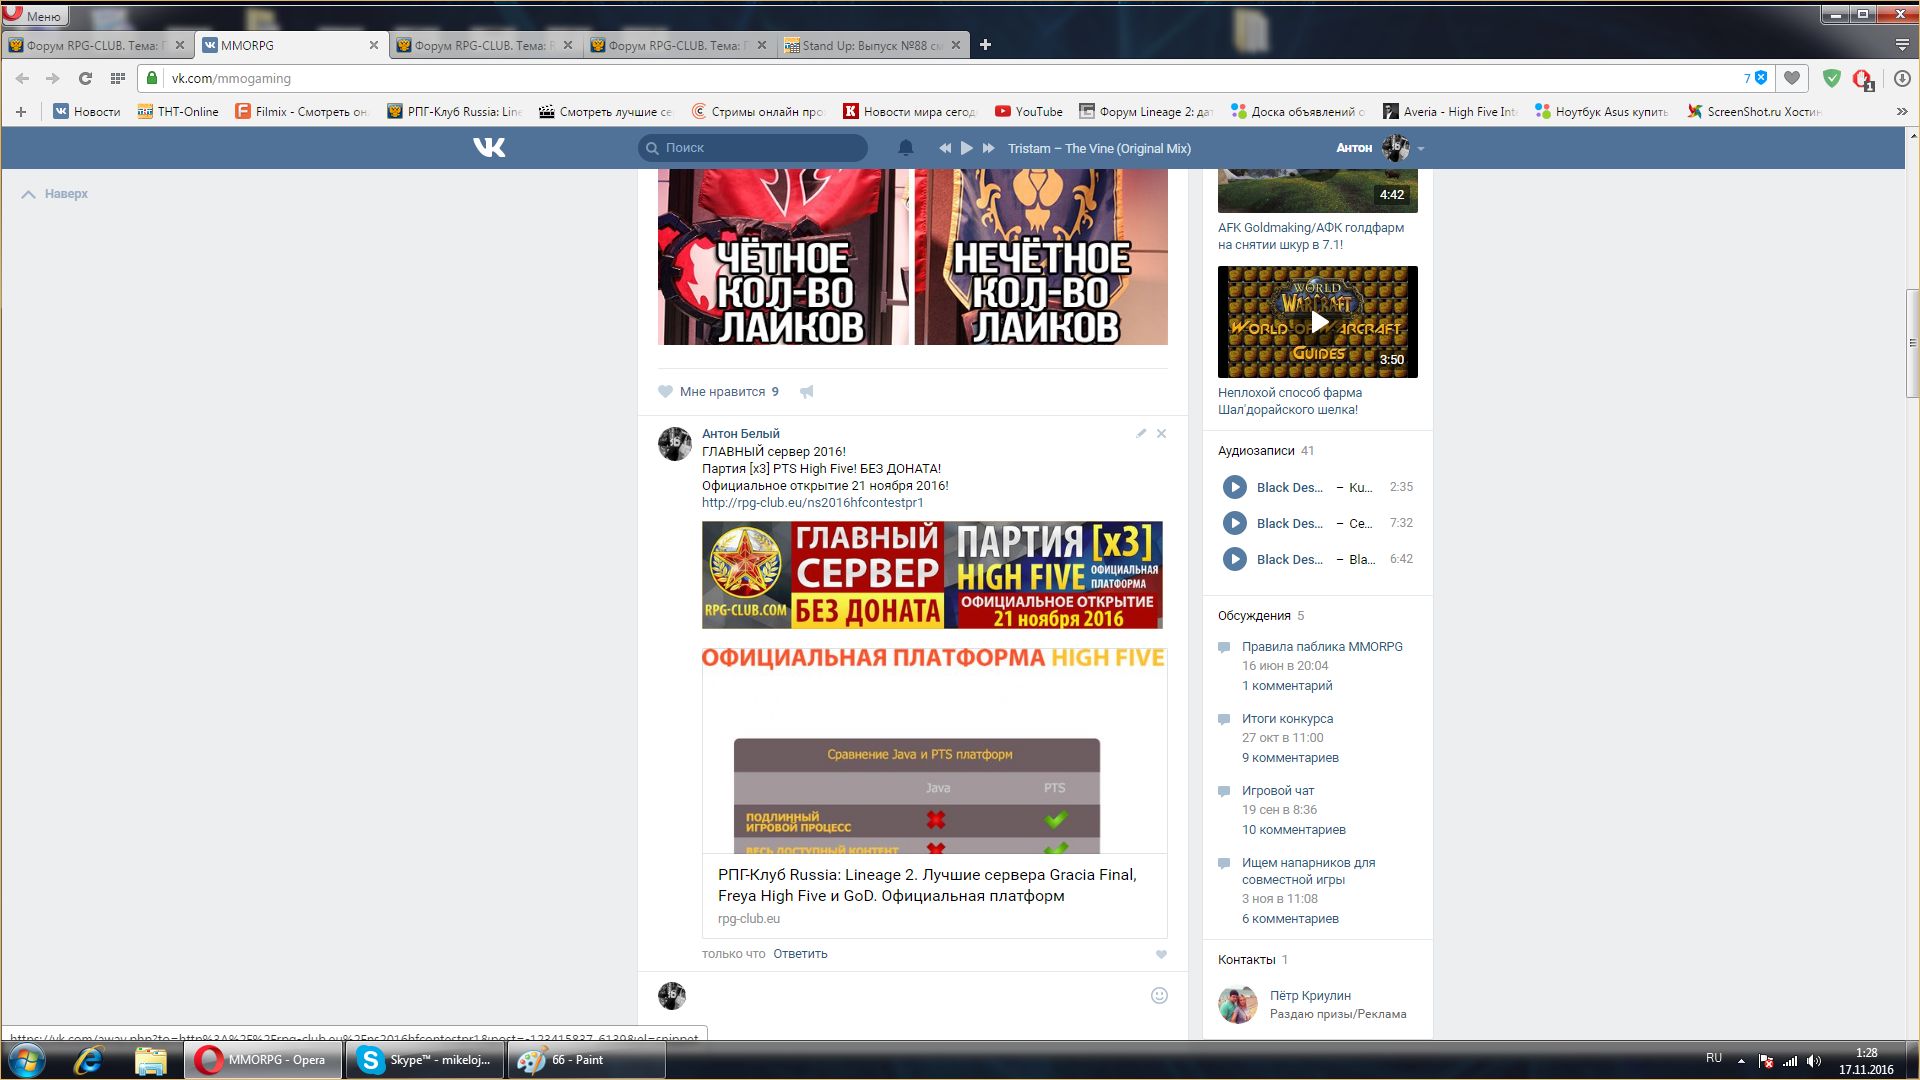
Task: Expand Антон profile dropdown arrow
Action: pyautogui.click(x=1421, y=149)
